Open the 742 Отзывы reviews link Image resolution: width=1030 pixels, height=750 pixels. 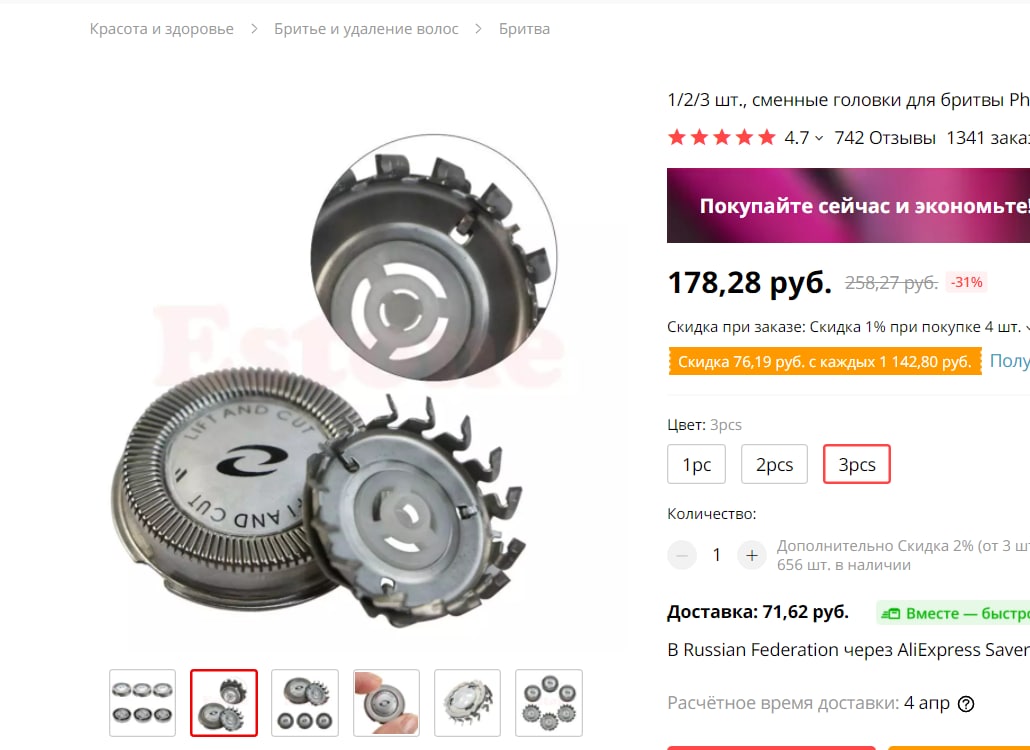[x=885, y=138]
